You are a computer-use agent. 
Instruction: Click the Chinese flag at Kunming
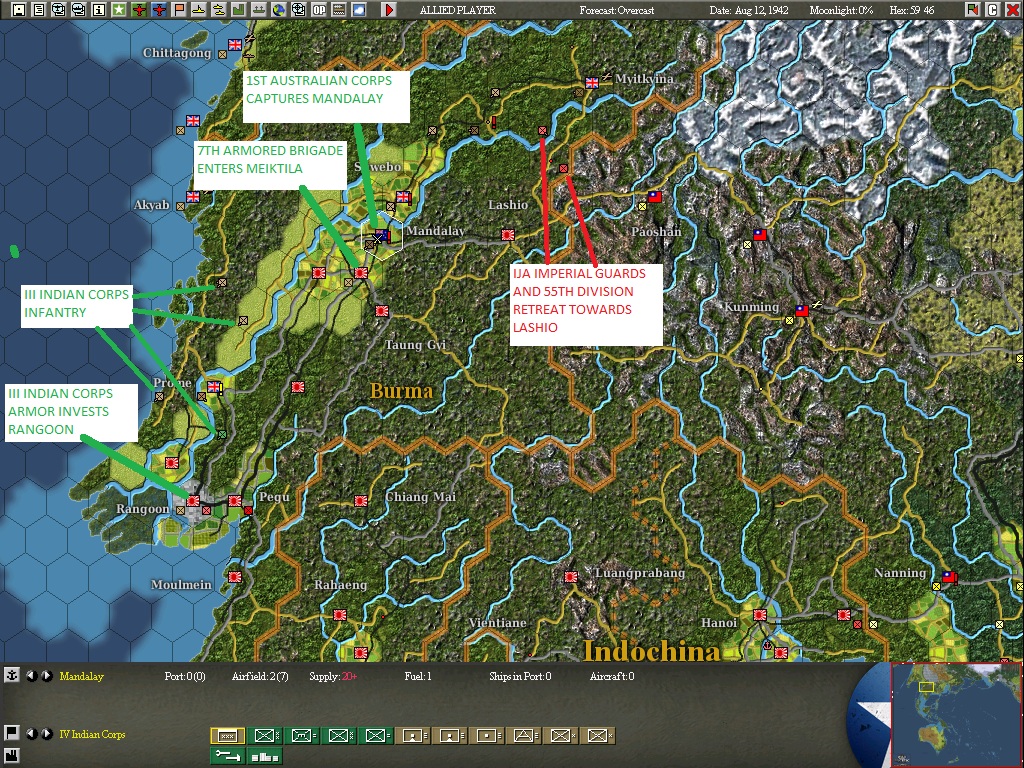pyautogui.click(x=801, y=311)
